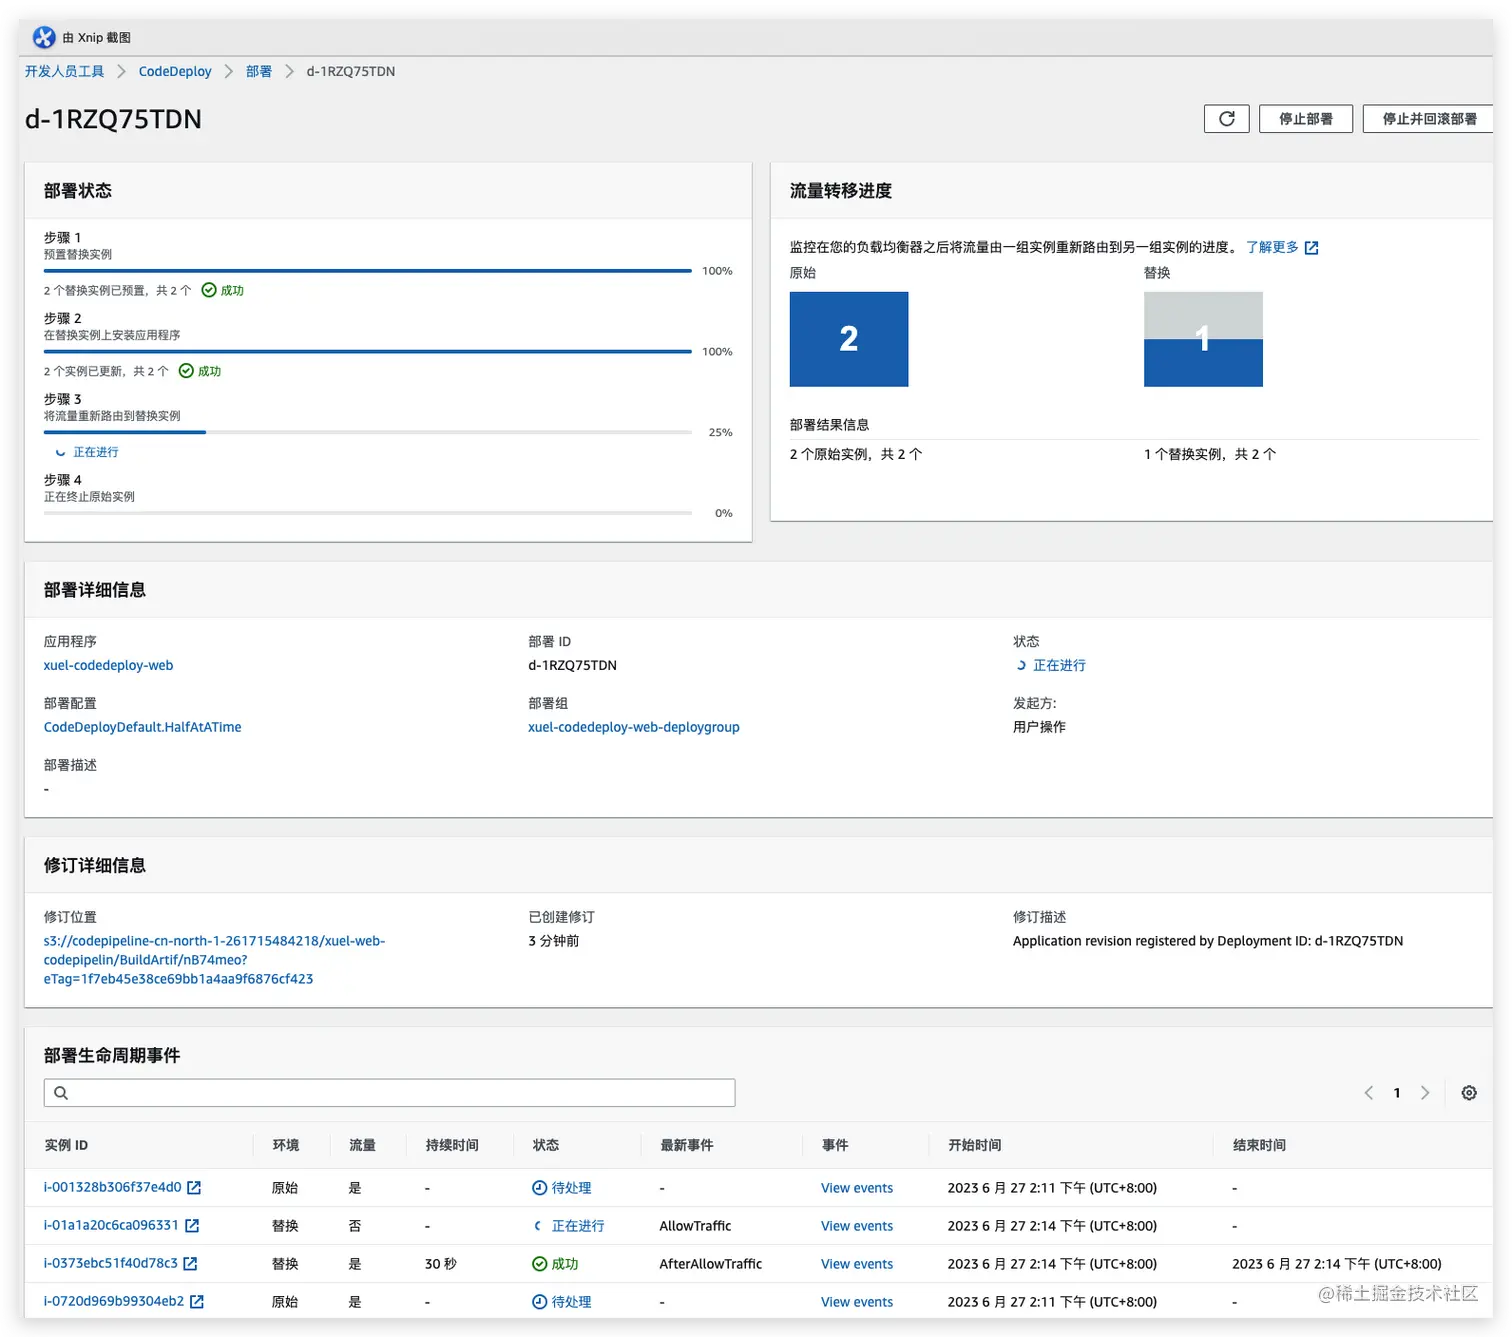Click step 3 in-progress spinner icon
This screenshot has height=1337, width=1512.
point(60,453)
